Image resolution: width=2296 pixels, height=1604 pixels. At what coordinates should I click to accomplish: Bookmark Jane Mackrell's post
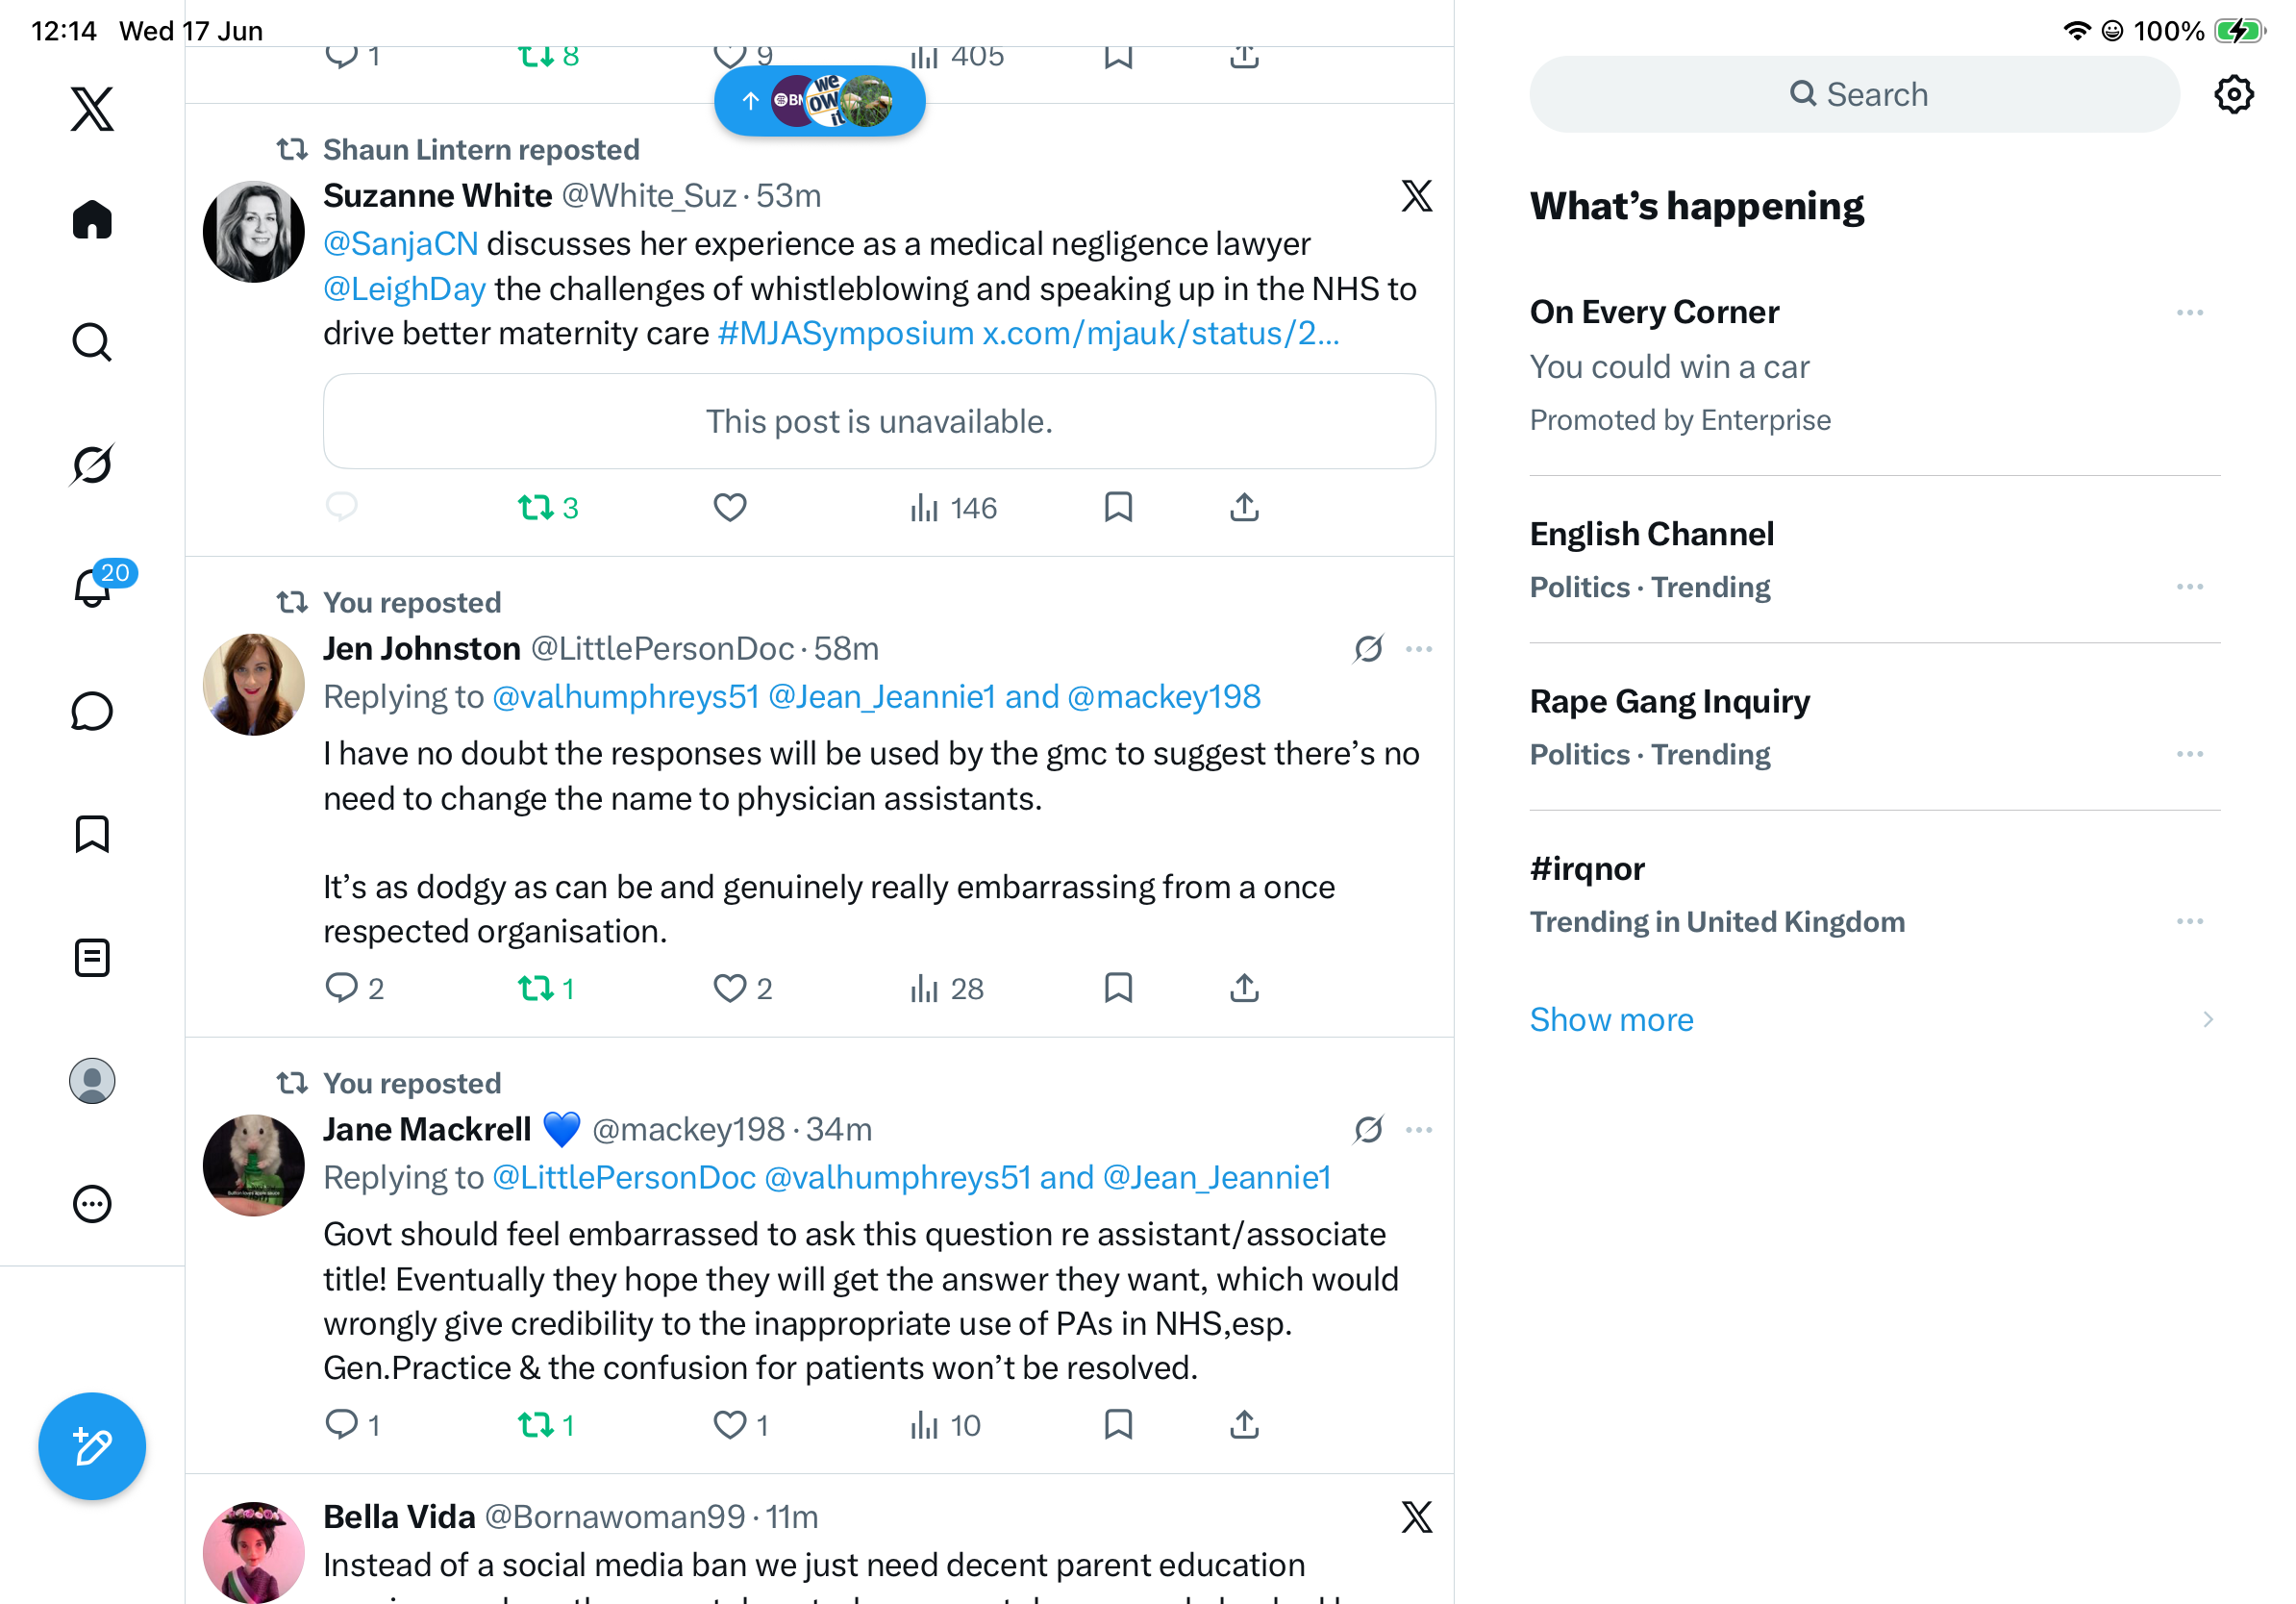click(x=1118, y=1424)
